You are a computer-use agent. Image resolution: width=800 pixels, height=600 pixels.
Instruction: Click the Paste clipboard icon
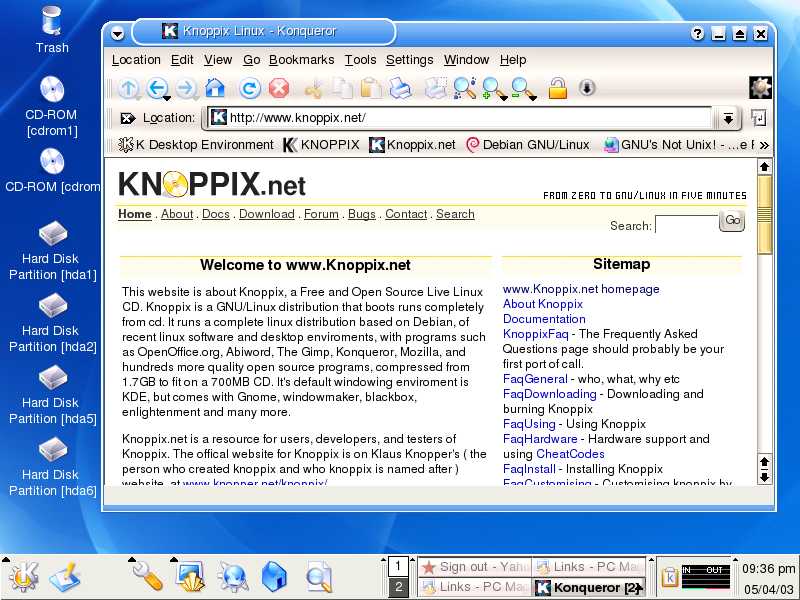(x=371, y=88)
